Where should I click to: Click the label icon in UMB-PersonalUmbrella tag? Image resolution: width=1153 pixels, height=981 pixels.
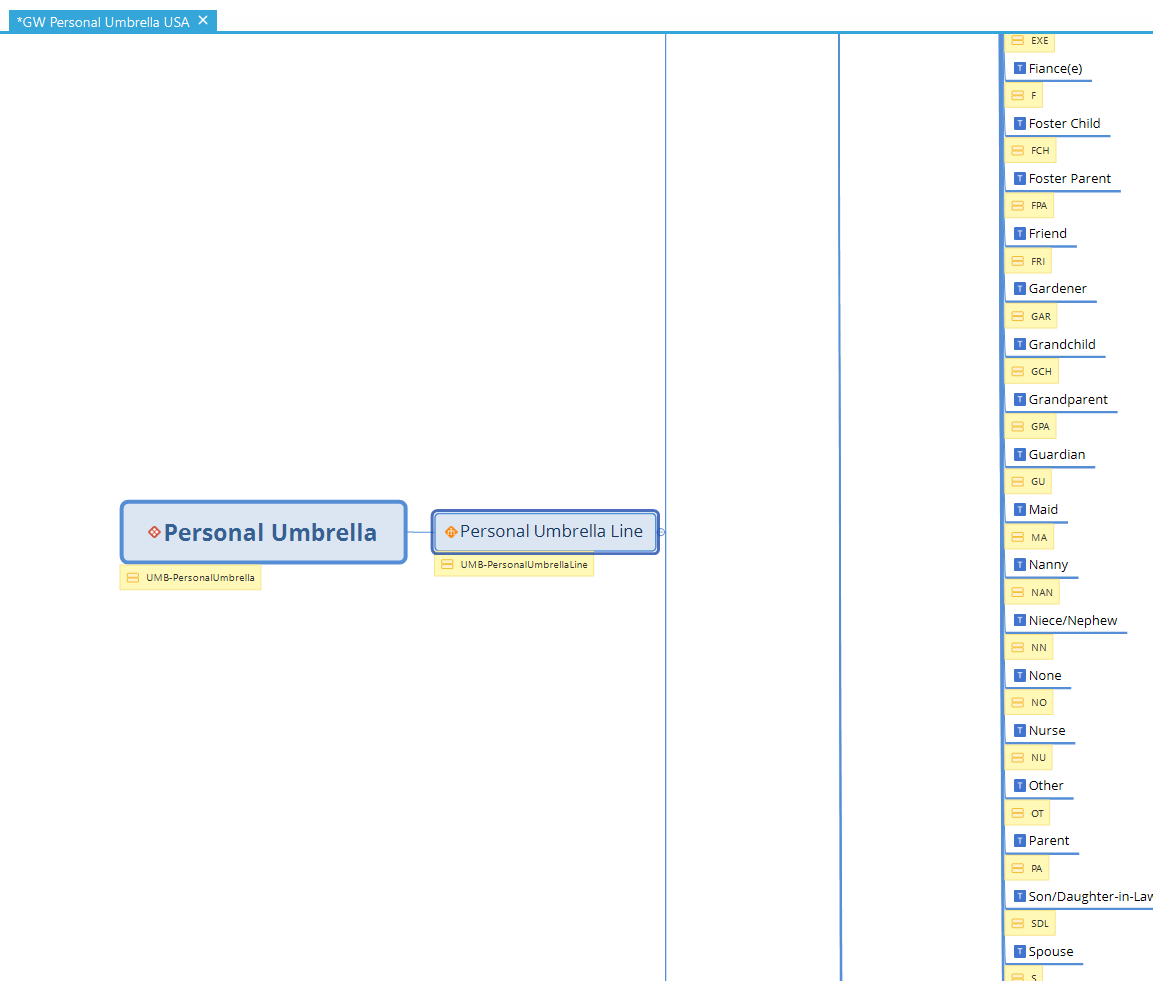133,578
